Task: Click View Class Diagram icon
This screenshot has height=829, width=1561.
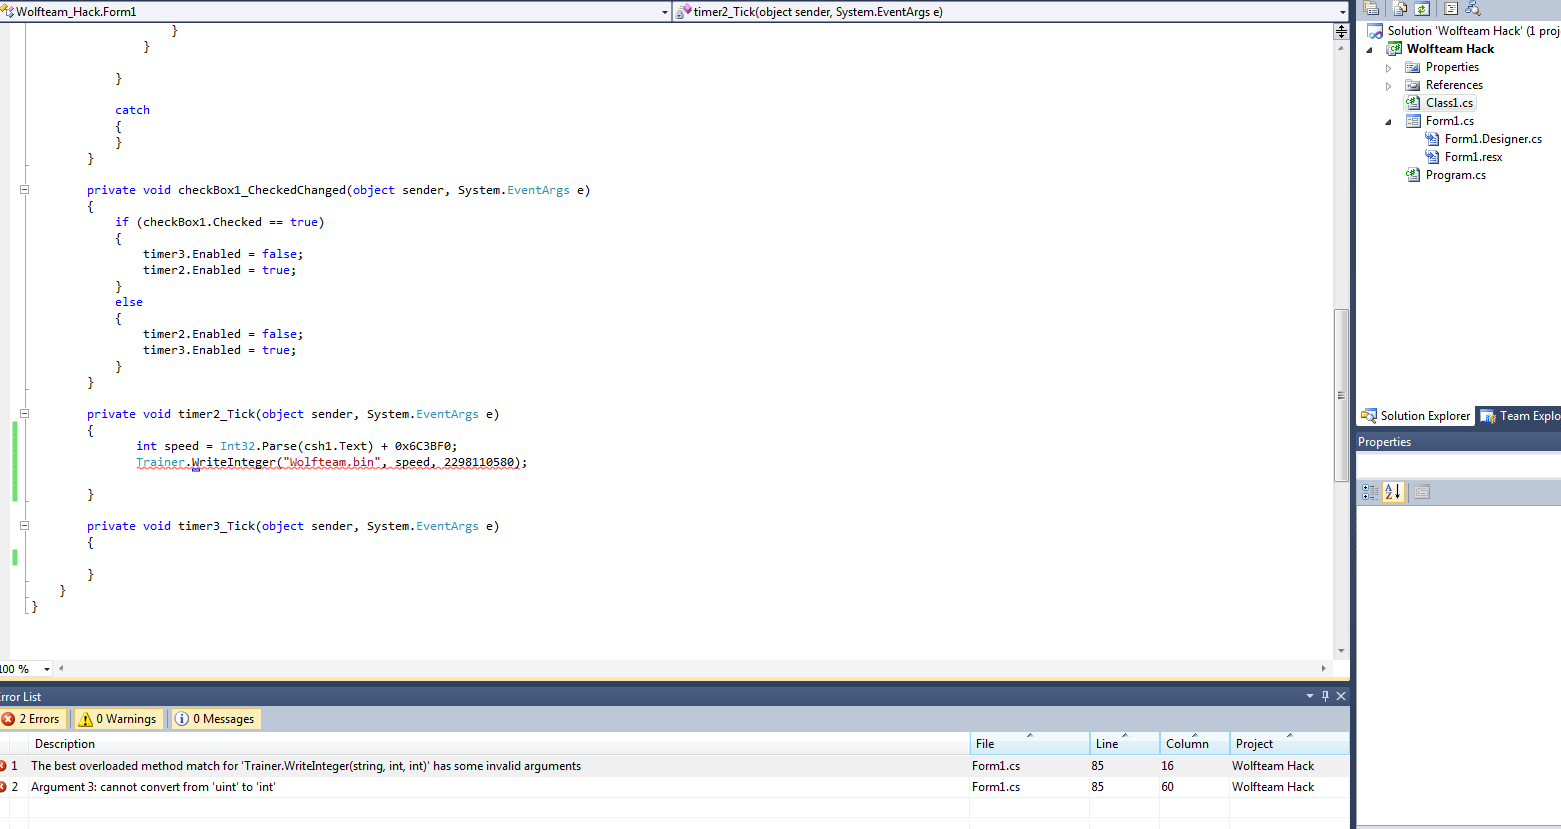Action: (x=1473, y=8)
